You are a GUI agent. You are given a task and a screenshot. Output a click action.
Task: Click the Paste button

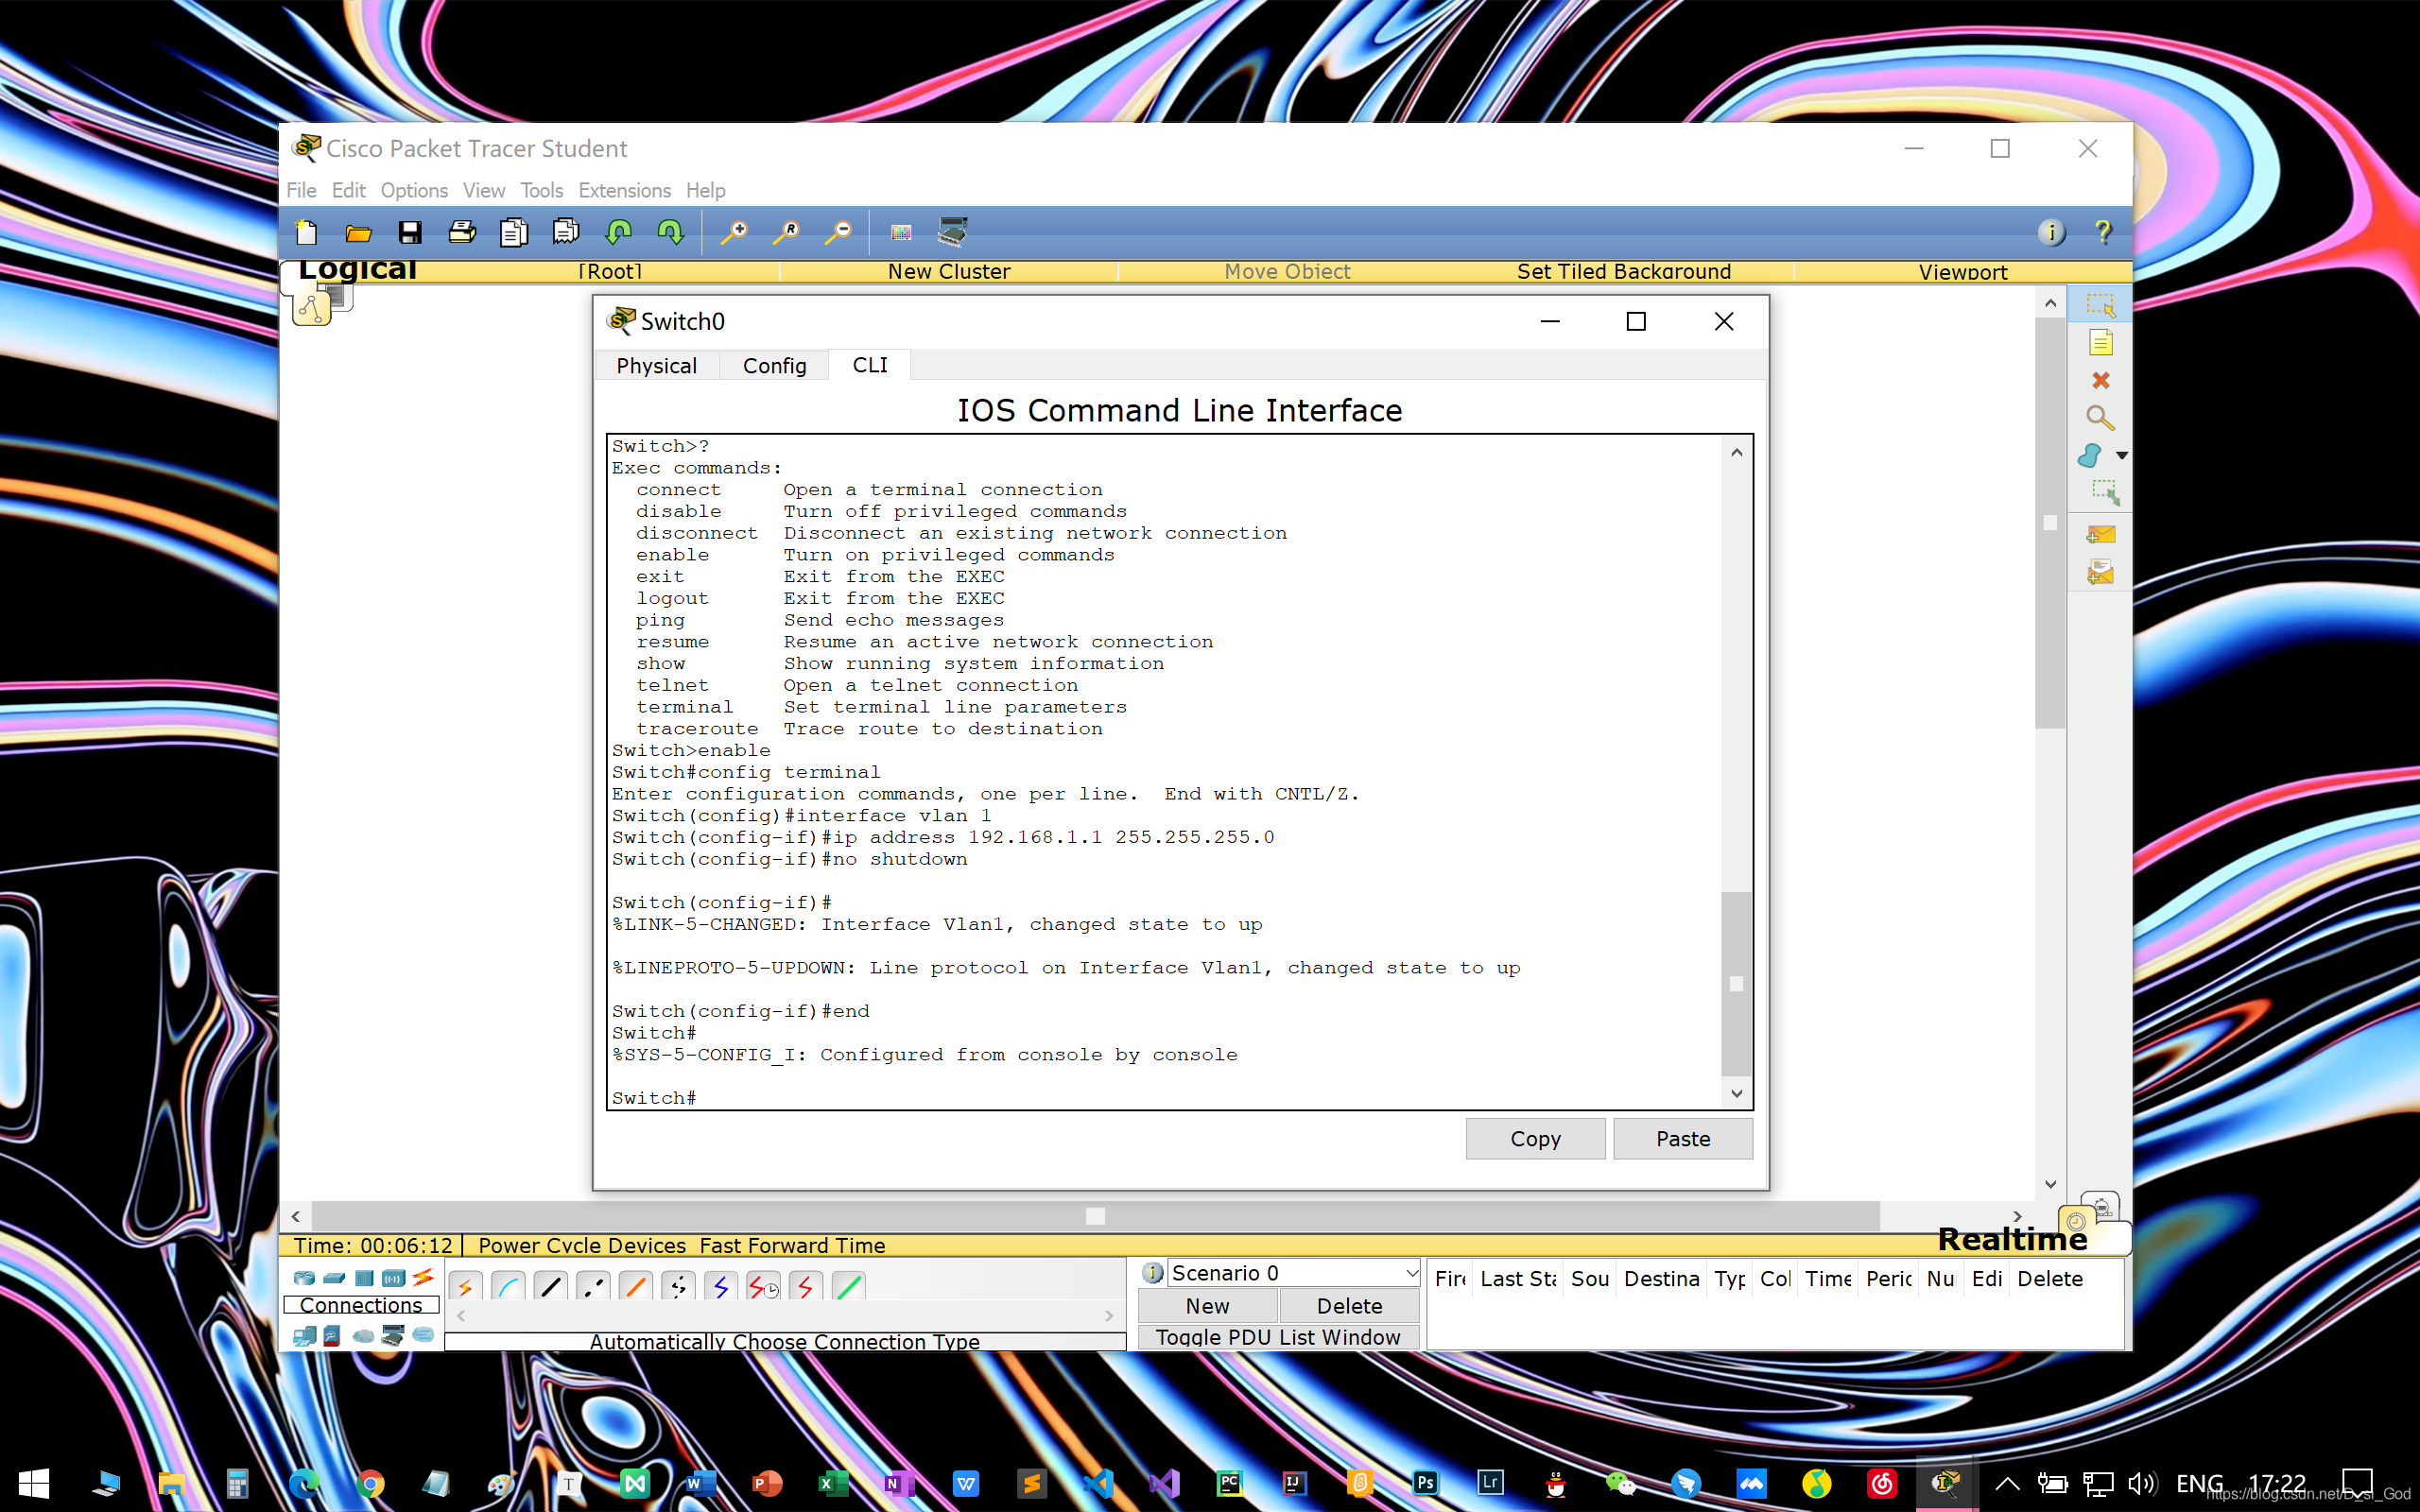point(1682,1139)
